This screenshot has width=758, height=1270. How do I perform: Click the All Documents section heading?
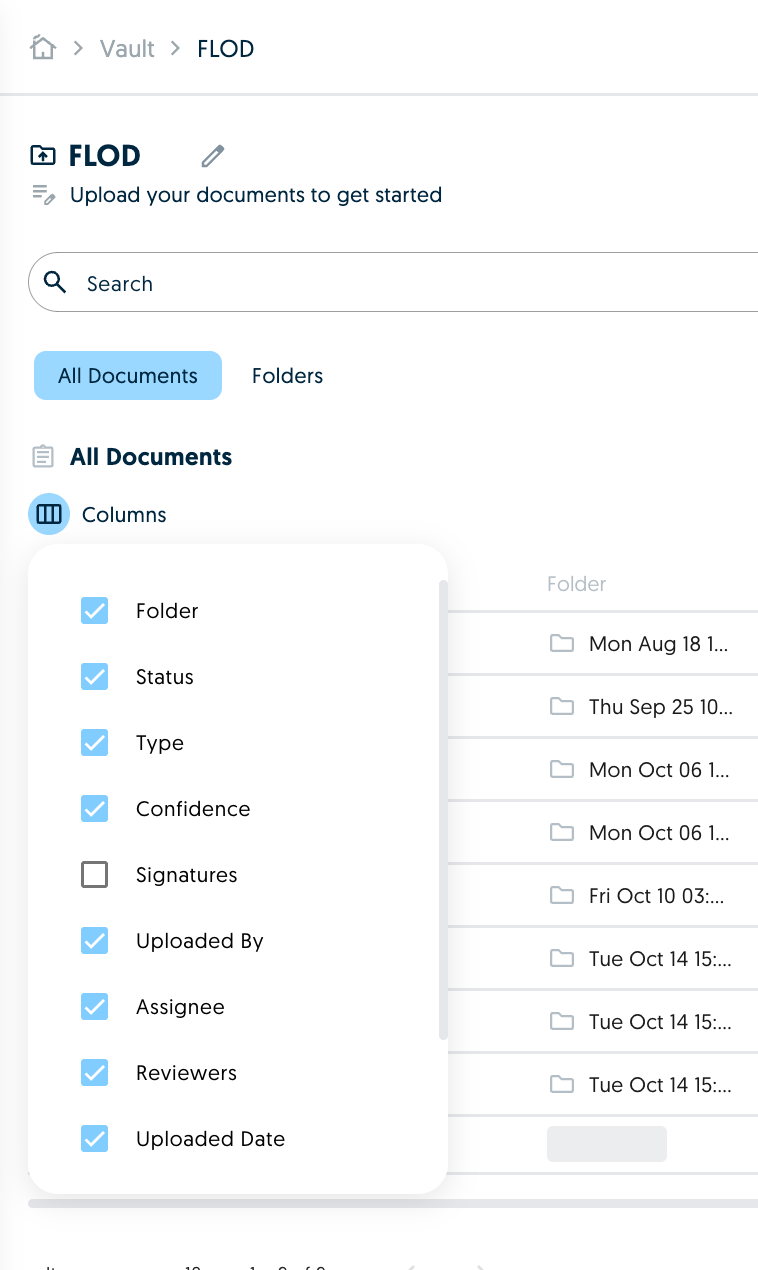(x=151, y=457)
